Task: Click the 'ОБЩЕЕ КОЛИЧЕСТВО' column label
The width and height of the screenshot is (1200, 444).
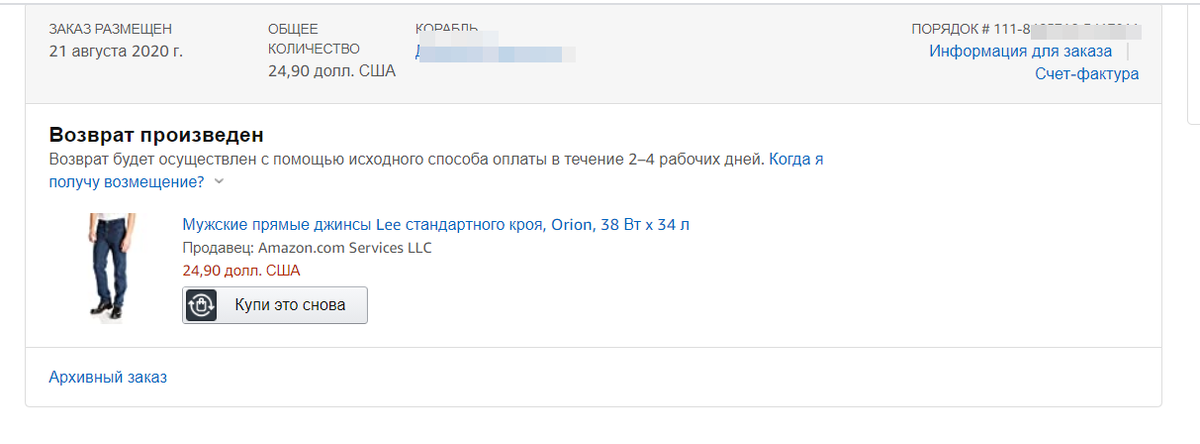Action: point(314,38)
